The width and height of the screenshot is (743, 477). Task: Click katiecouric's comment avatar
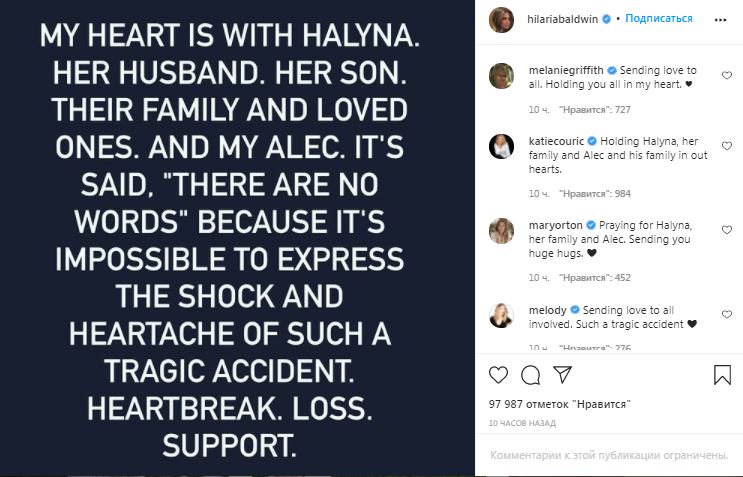click(x=501, y=147)
